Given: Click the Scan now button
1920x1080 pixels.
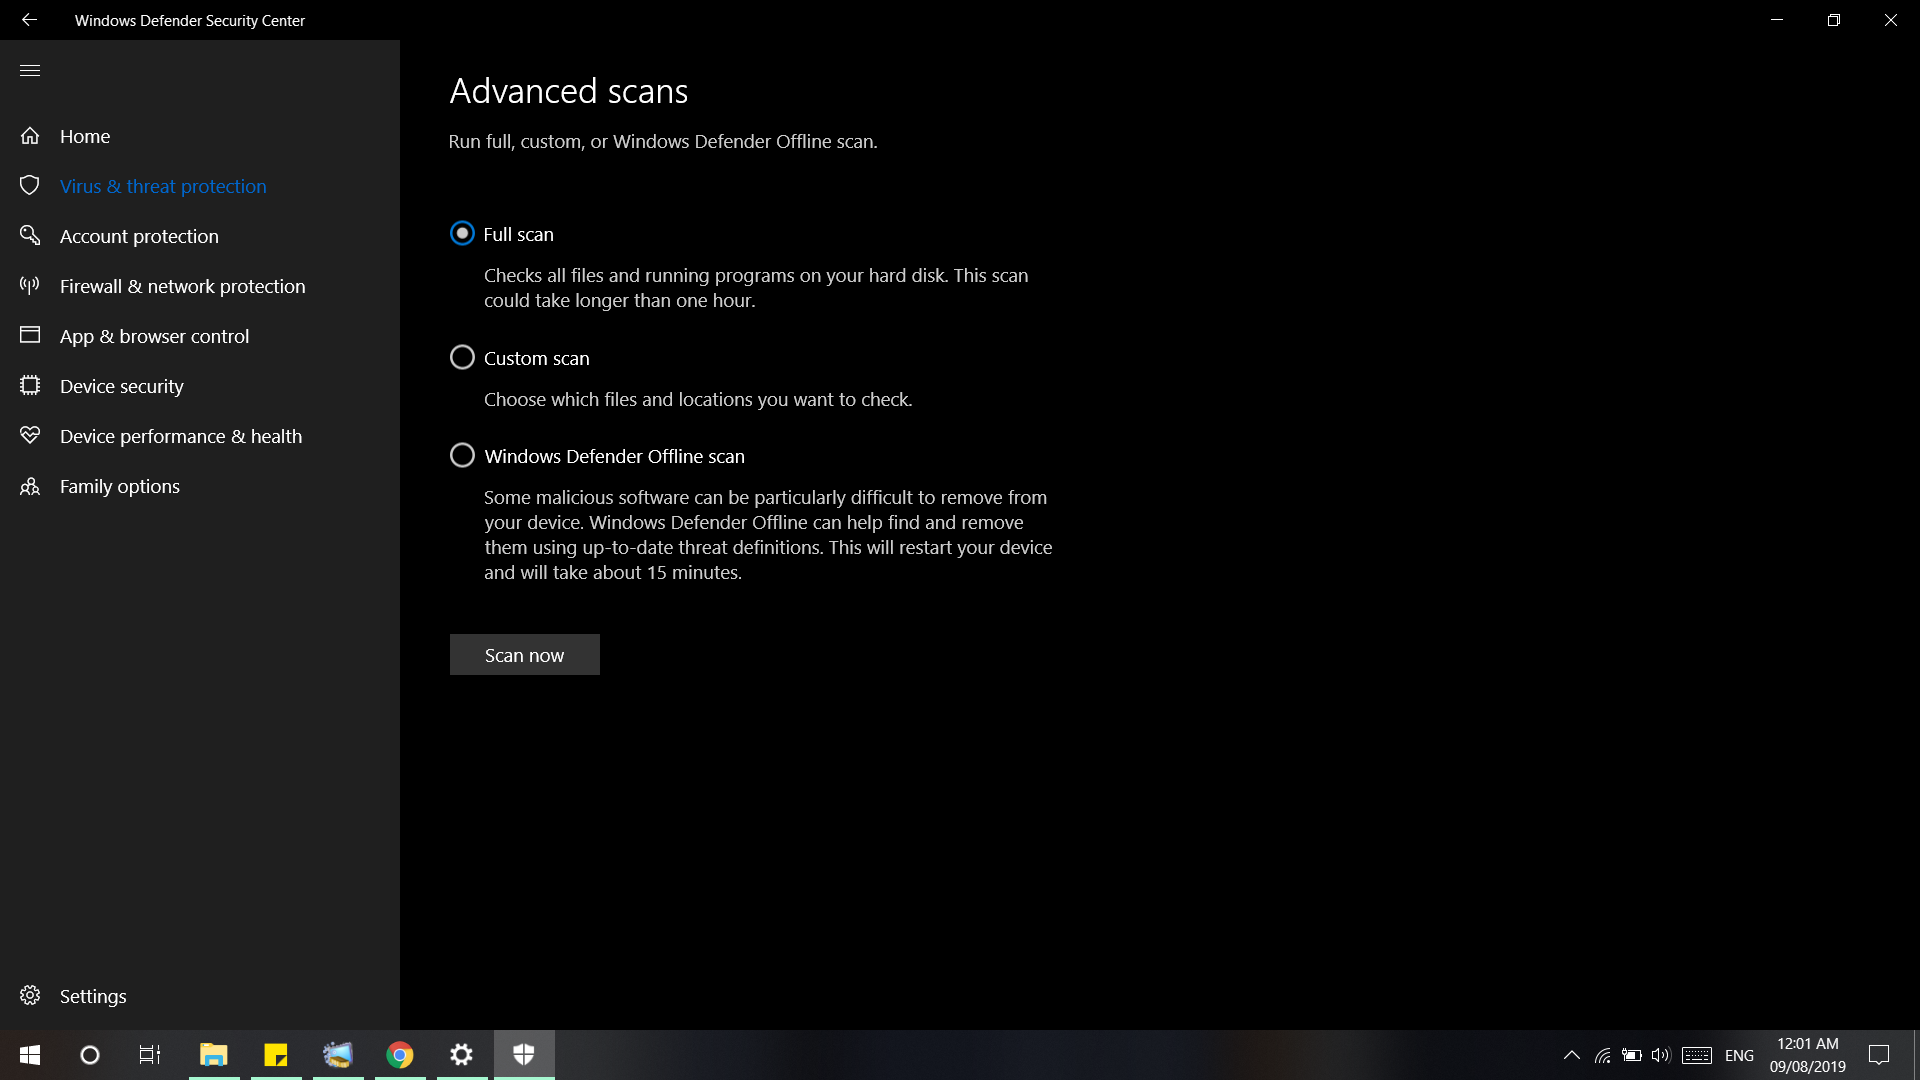Looking at the screenshot, I should point(524,654).
